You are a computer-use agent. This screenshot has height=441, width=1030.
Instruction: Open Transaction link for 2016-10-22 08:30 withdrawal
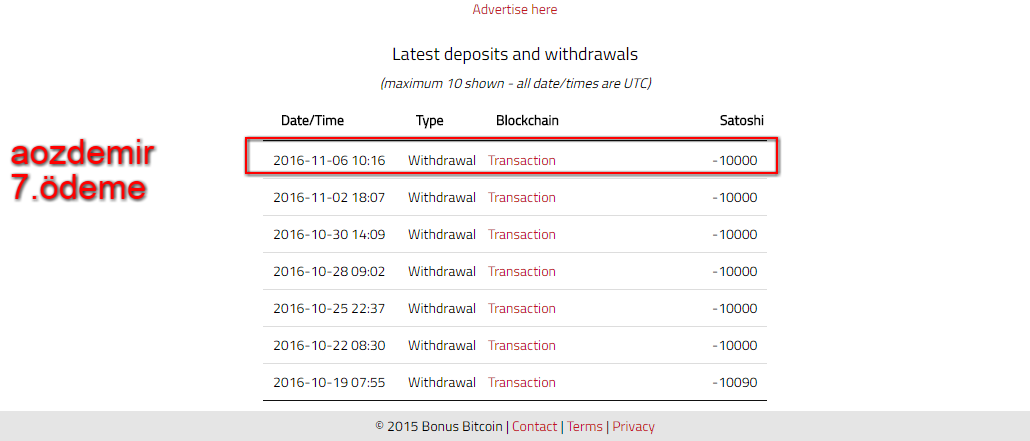tap(522, 346)
